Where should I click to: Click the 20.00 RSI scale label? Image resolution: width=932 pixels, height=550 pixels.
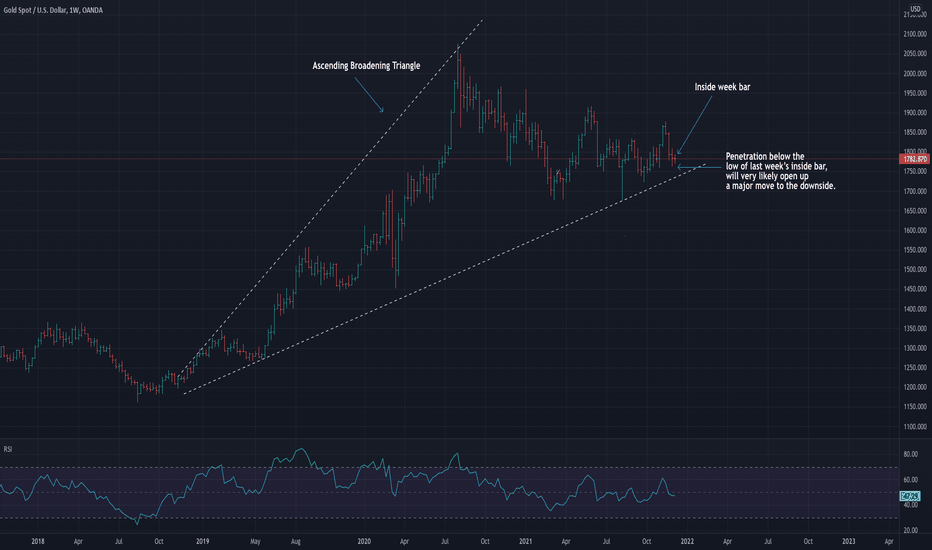[911, 530]
